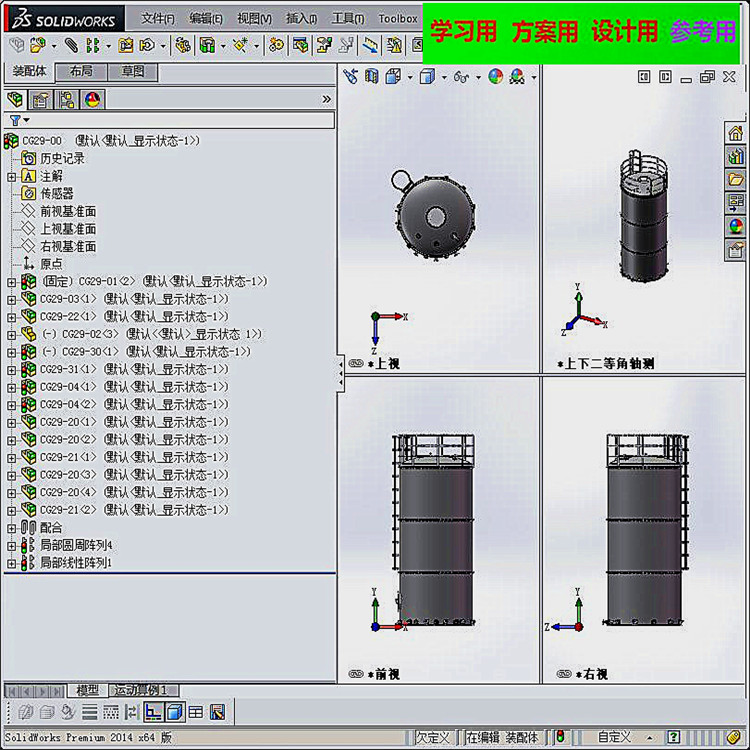Viewport: 750px width, 750px height.
Task: Expand the 注解 annotations node
Action: click(x=11, y=177)
